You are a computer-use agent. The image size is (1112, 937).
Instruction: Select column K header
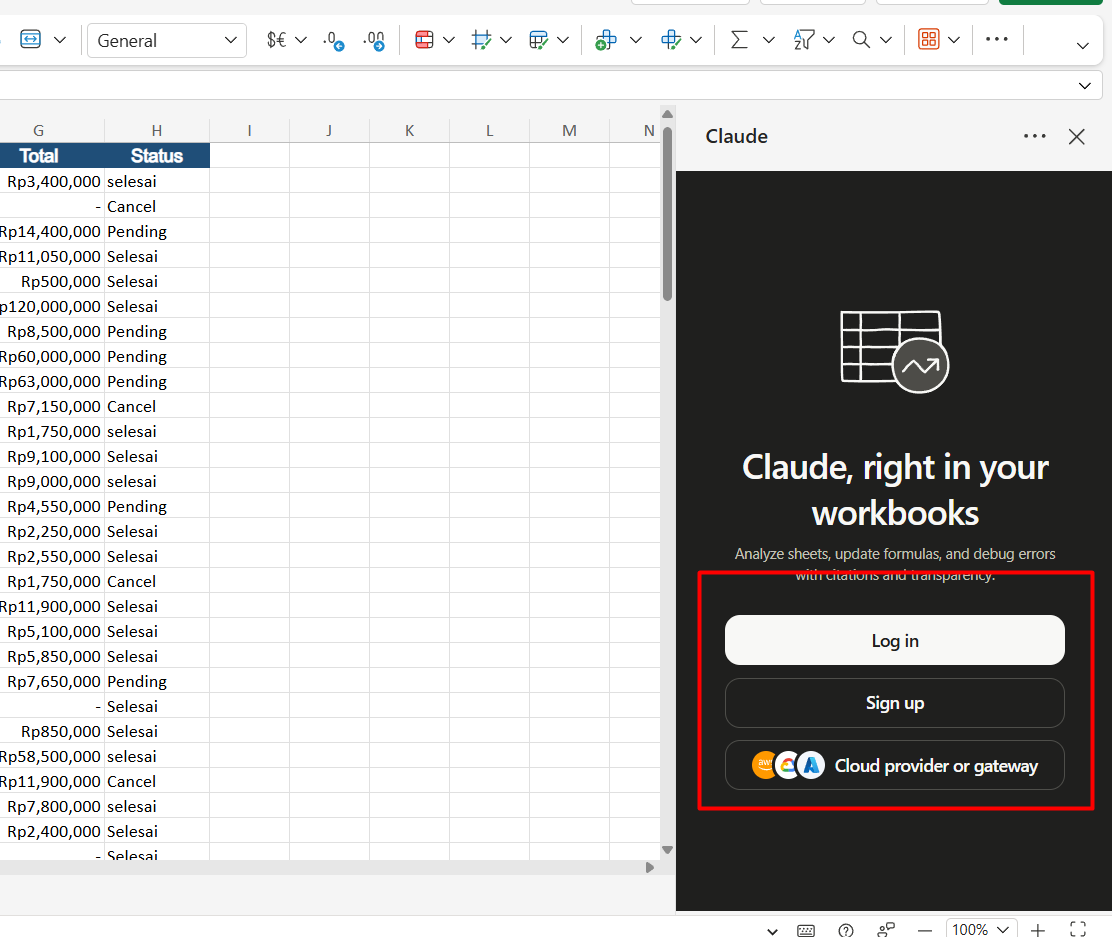(409, 131)
